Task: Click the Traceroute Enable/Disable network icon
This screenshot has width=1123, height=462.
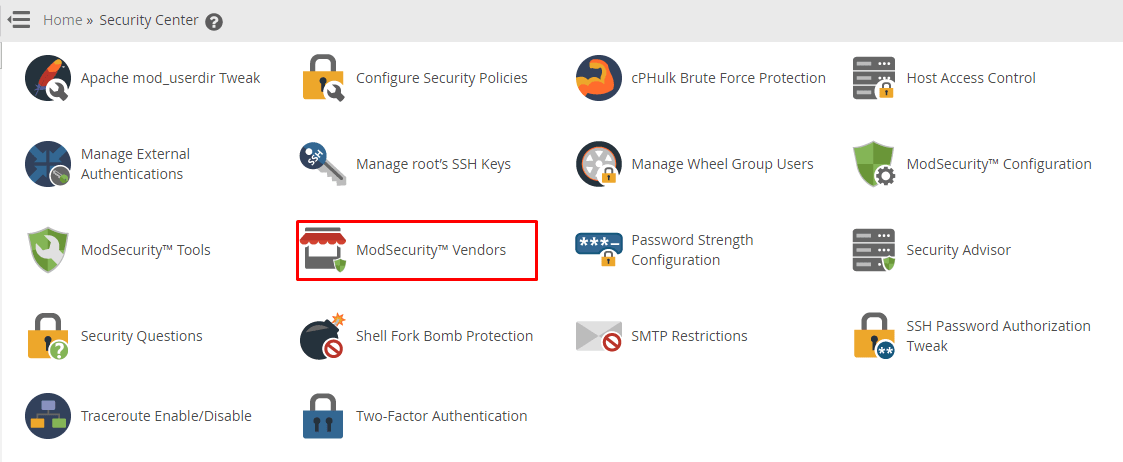Action: [48, 416]
